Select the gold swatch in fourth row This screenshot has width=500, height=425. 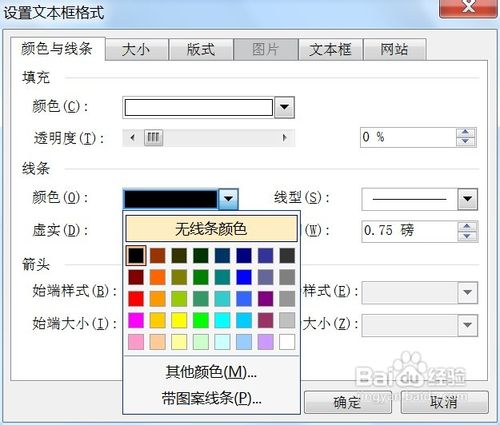click(157, 320)
